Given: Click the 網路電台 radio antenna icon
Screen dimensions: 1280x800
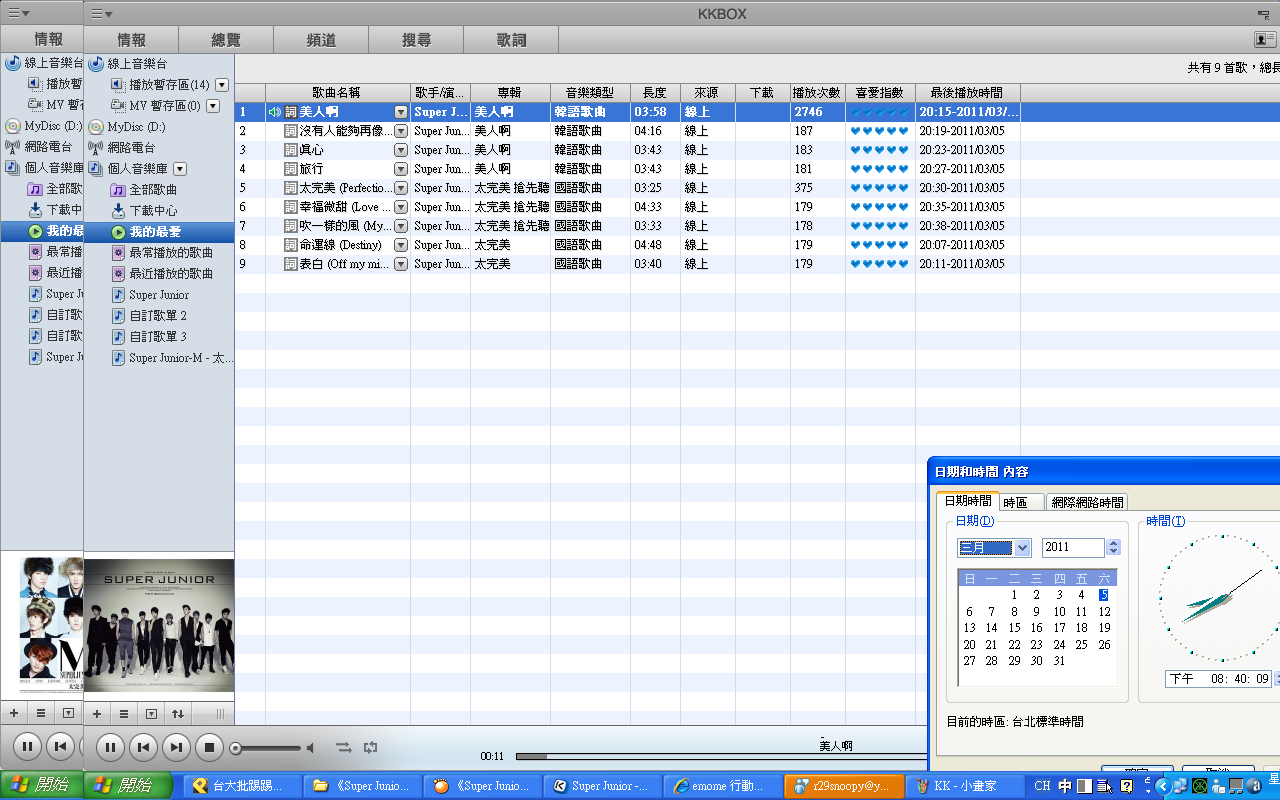Looking at the screenshot, I should click(96, 148).
